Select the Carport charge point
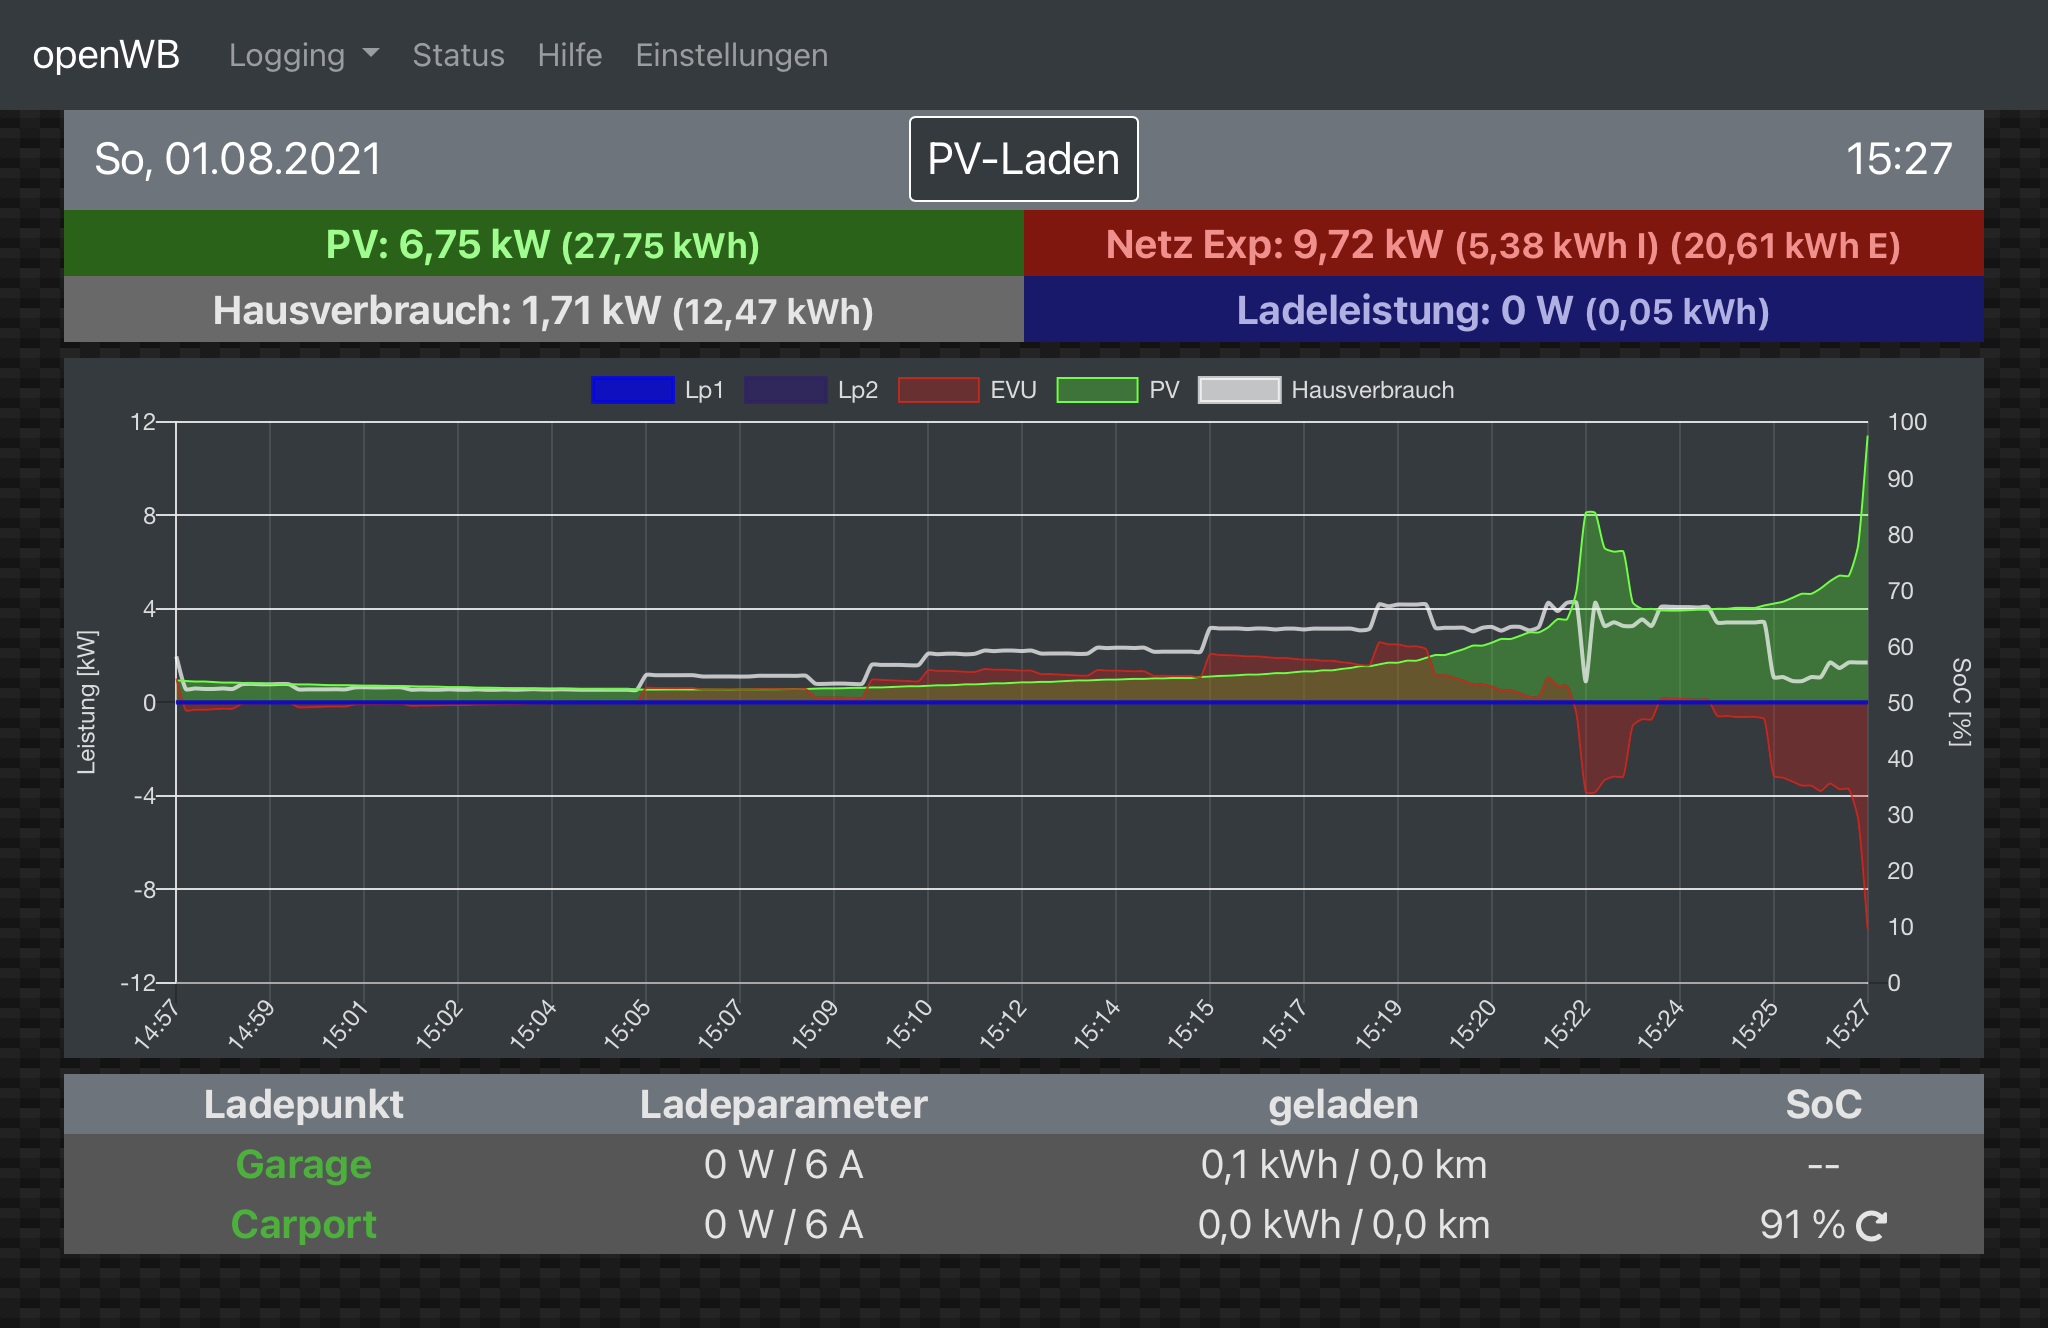Image resolution: width=2048 pixels, height=1328 pixels. [303, 1225]
